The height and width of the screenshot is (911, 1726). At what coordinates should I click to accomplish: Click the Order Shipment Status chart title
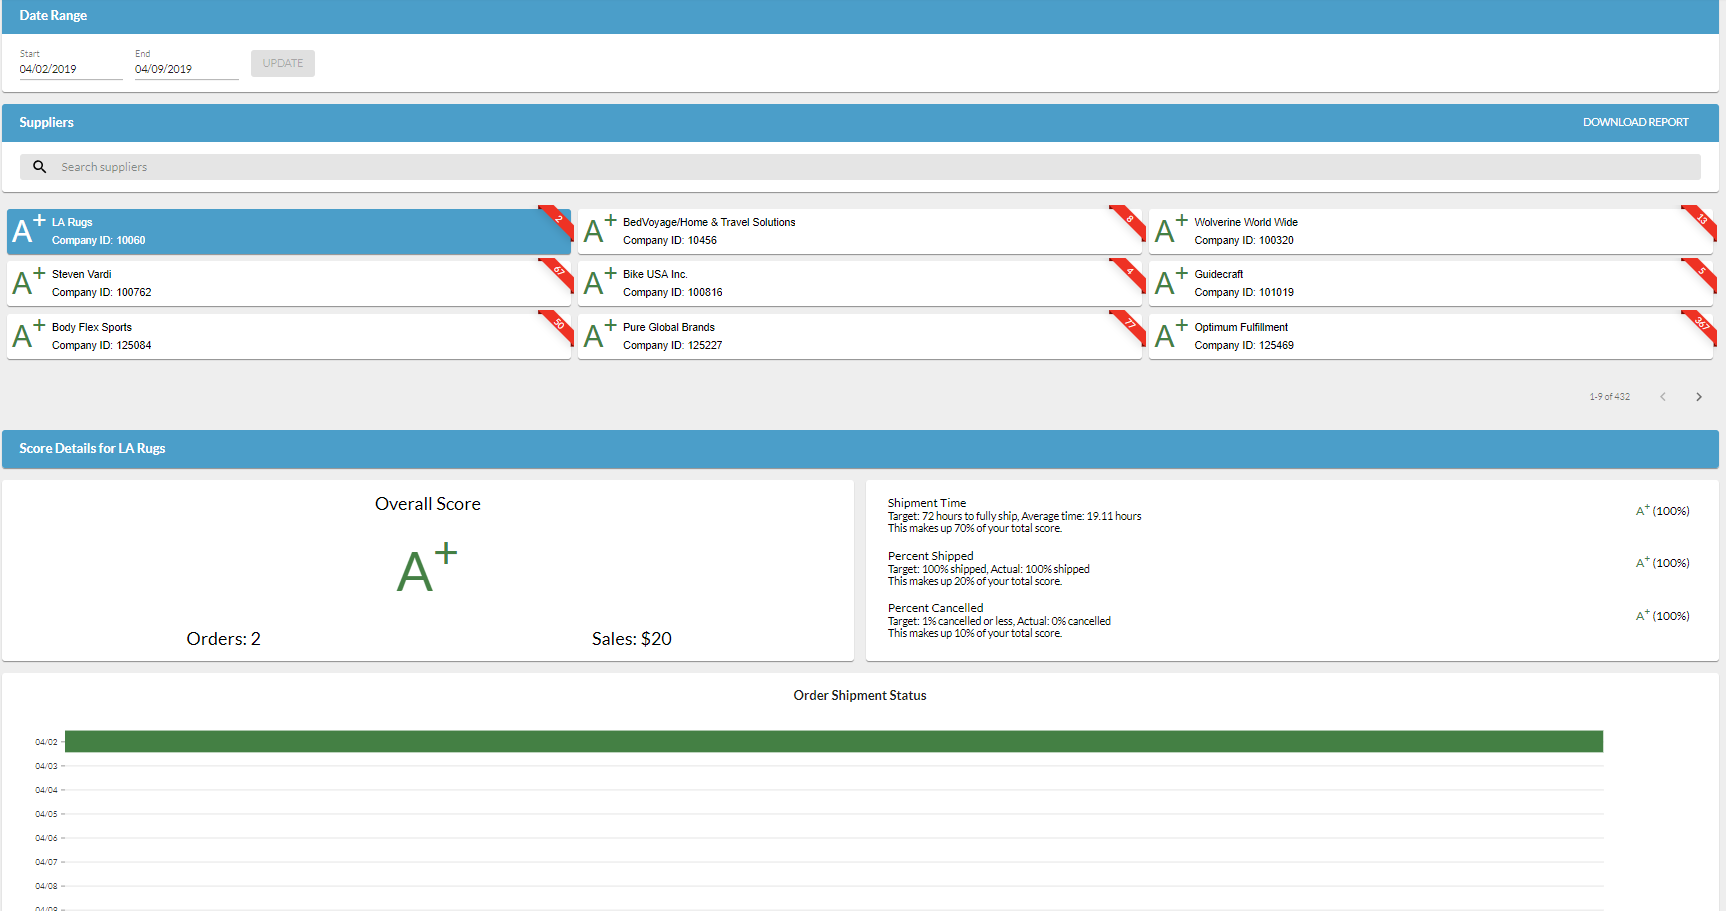pos(860,695)
